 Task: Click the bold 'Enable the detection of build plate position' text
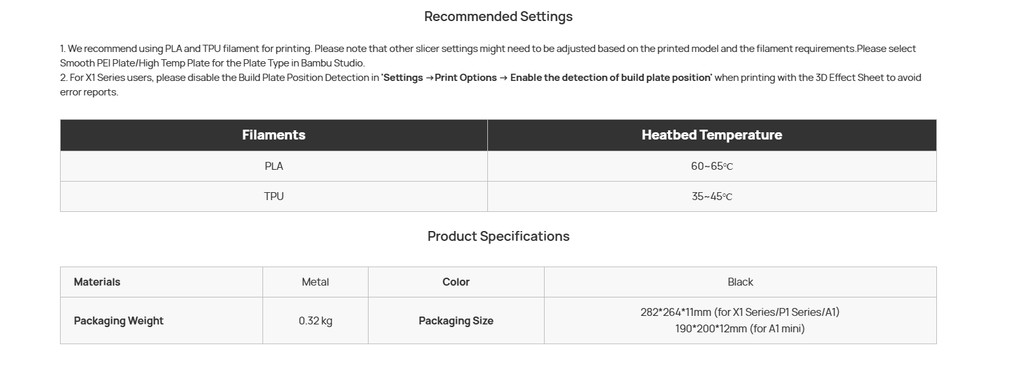(611, 77)
